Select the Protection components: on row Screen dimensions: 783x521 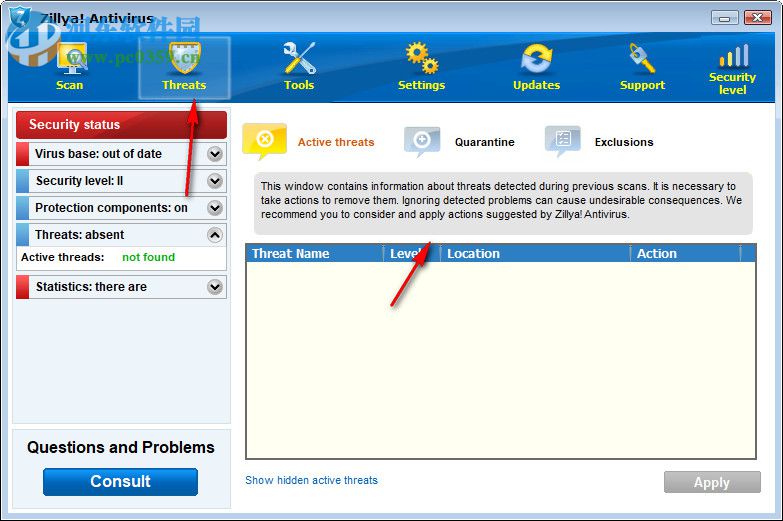121,208
